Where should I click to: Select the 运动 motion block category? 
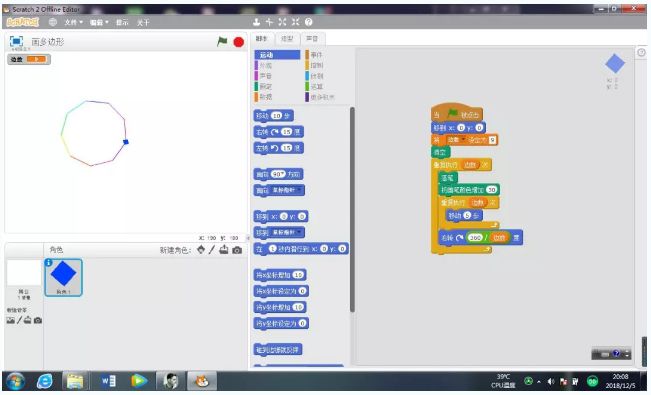click(277, 55)
